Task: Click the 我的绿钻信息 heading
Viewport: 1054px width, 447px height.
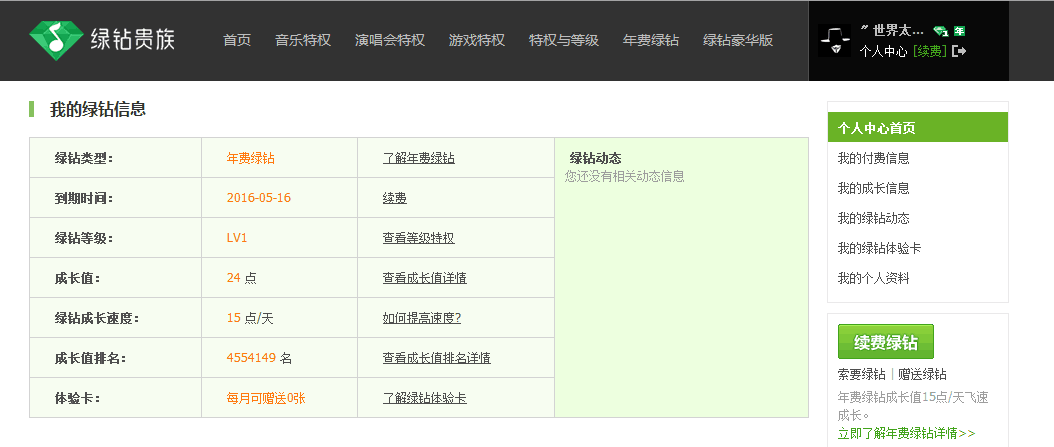Action: (98, 110)
